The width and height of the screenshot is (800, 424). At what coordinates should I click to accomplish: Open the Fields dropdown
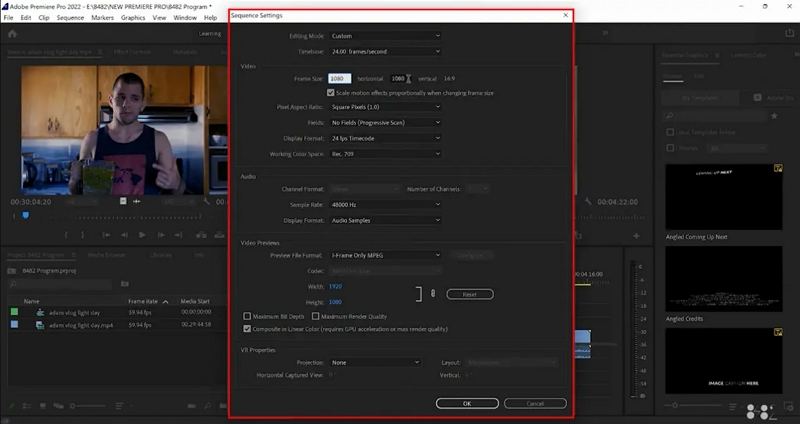tap(385, 123)
